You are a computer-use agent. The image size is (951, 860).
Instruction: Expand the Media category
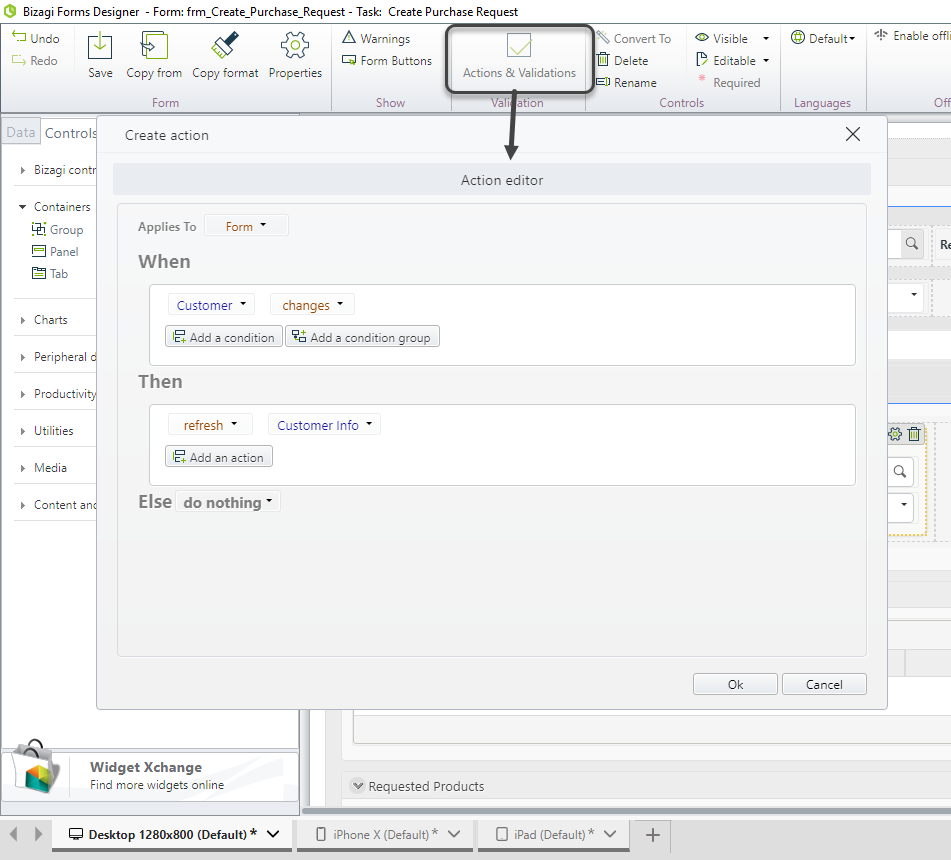point(22,468)
